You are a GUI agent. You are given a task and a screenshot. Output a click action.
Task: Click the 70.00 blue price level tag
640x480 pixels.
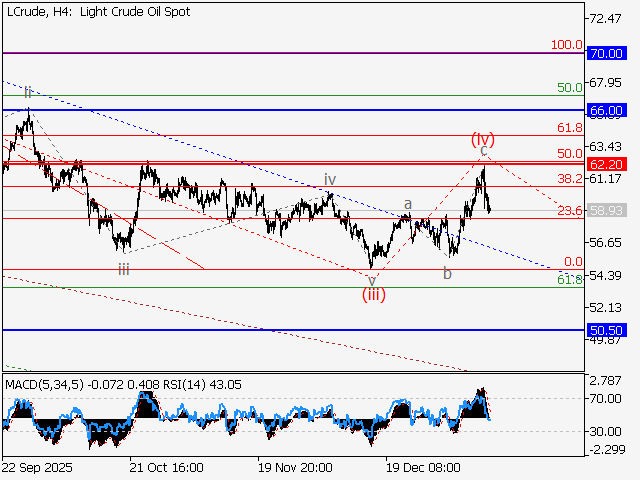click(607, 53)
